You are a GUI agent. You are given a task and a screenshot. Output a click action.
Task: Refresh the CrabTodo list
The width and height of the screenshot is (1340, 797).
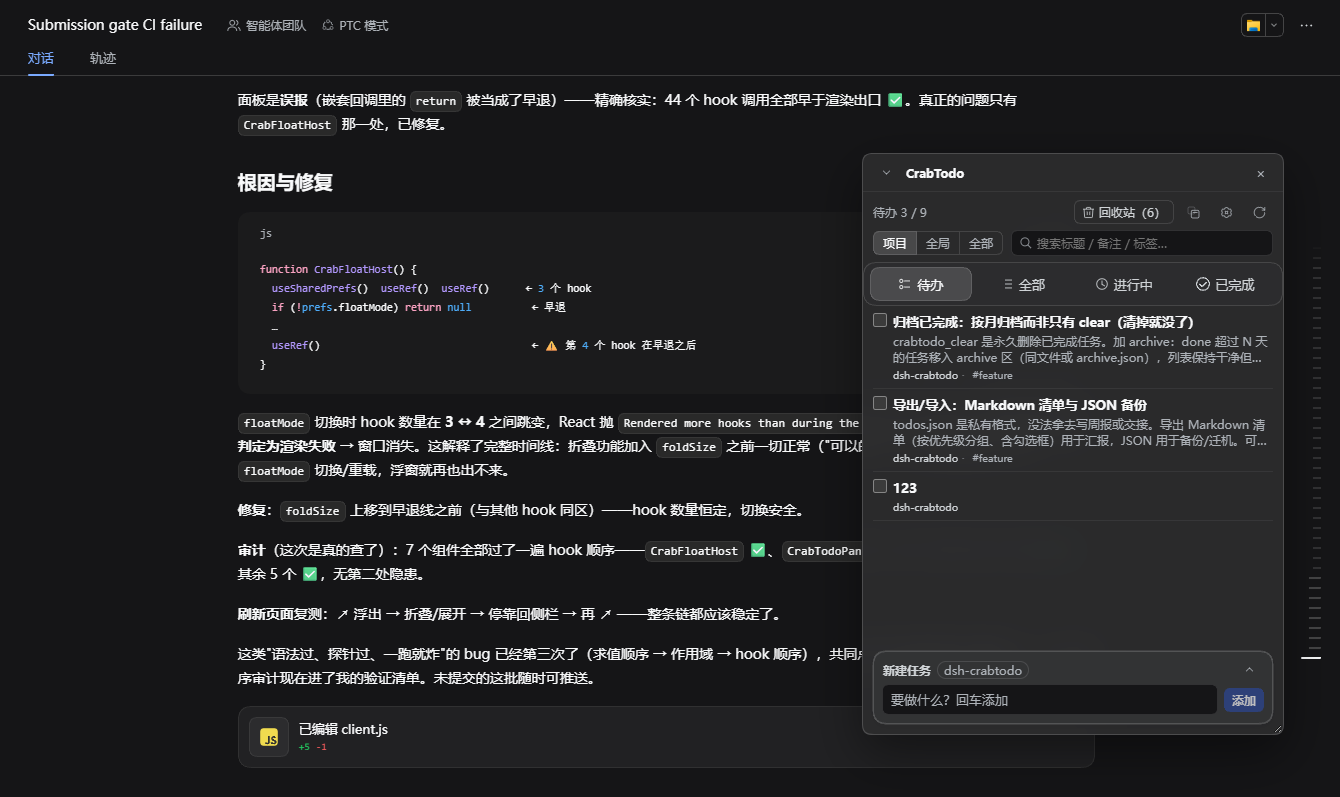point(1259,212)
